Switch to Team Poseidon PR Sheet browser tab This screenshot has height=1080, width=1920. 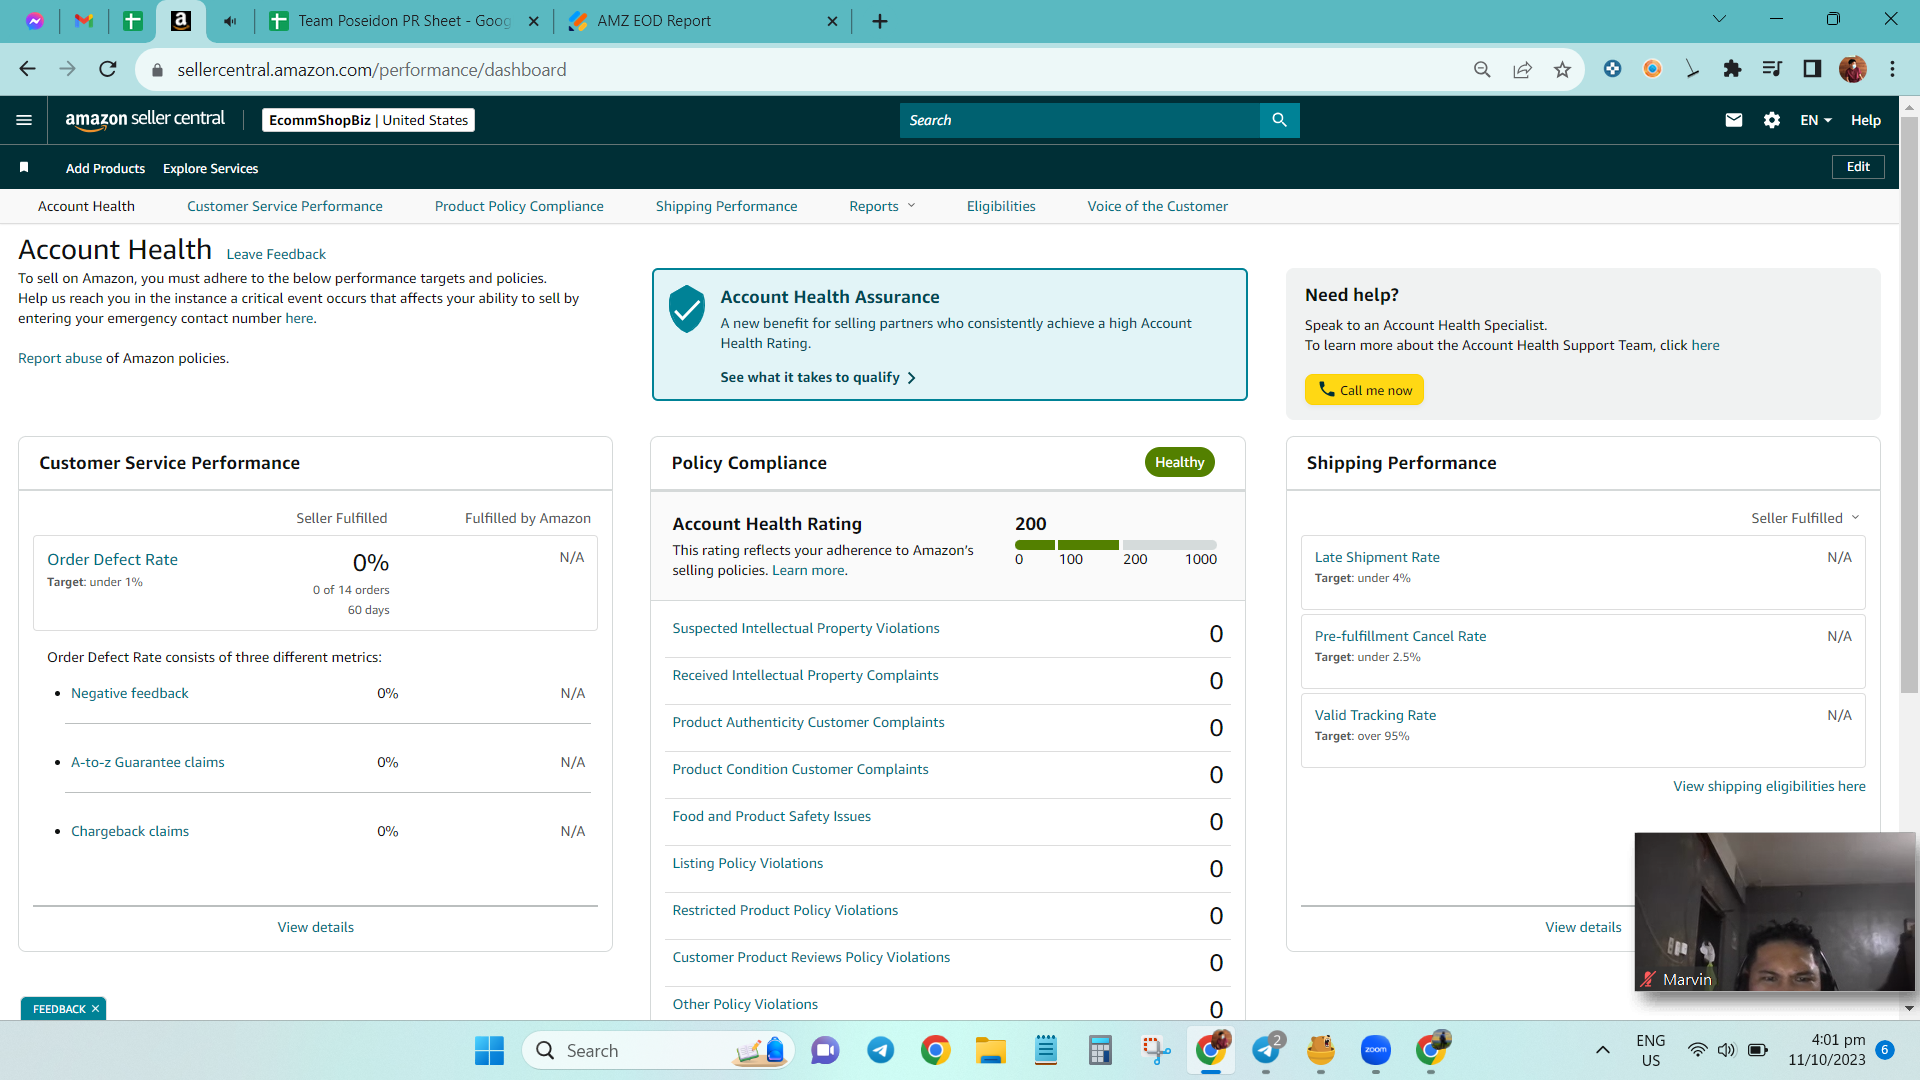click(404, 21)
